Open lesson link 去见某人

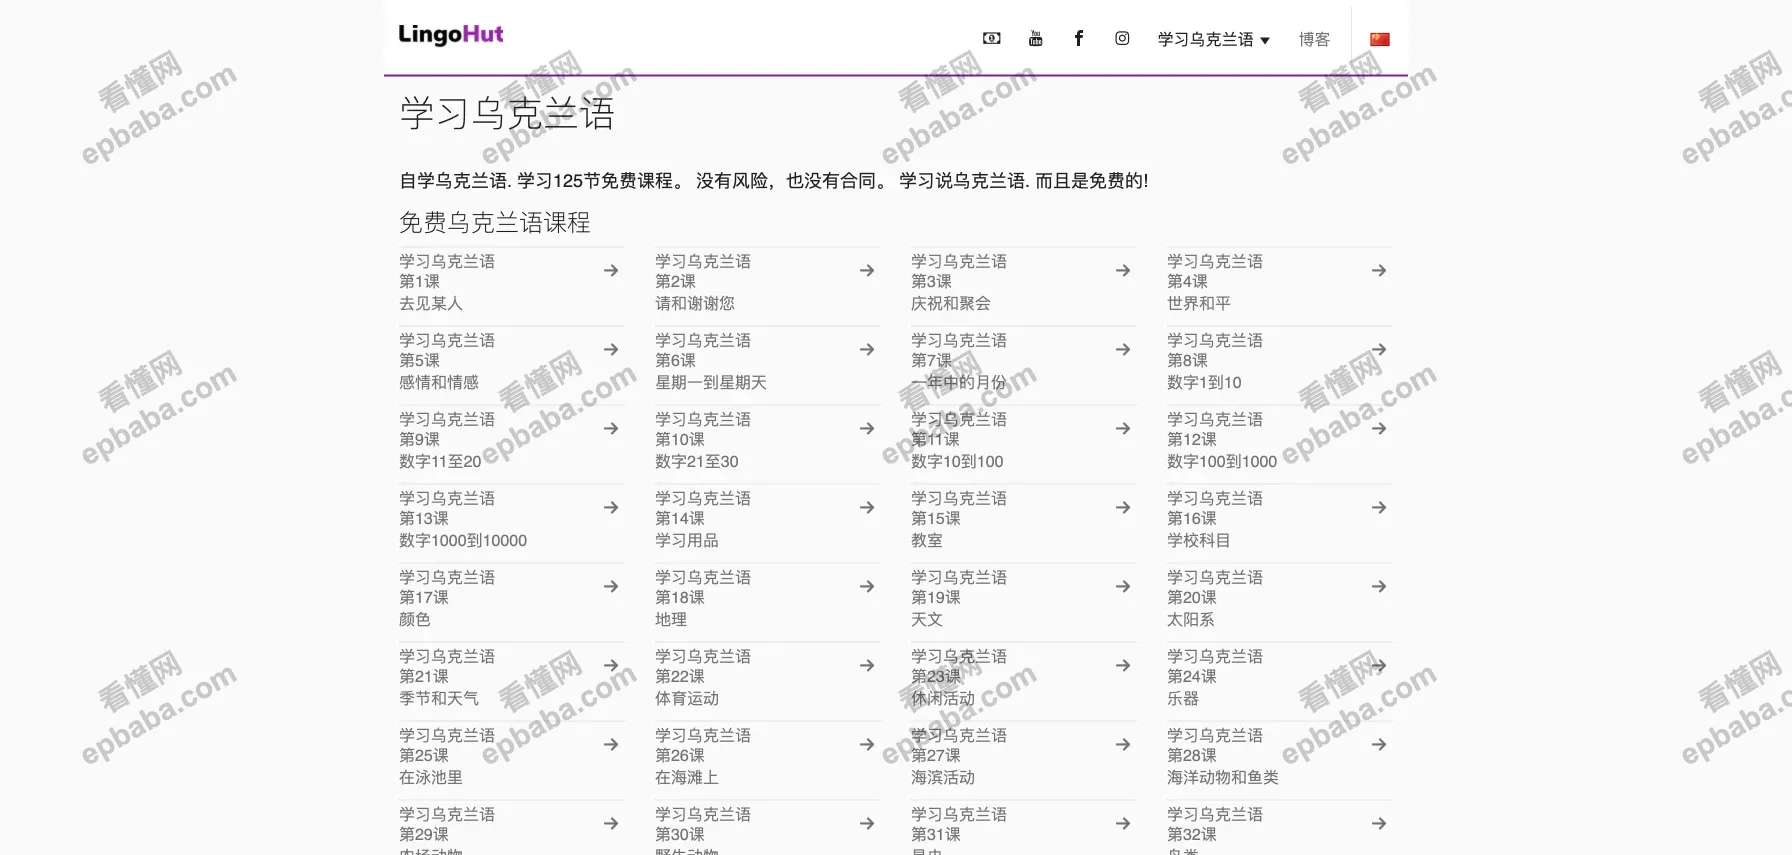coord(431,303)
